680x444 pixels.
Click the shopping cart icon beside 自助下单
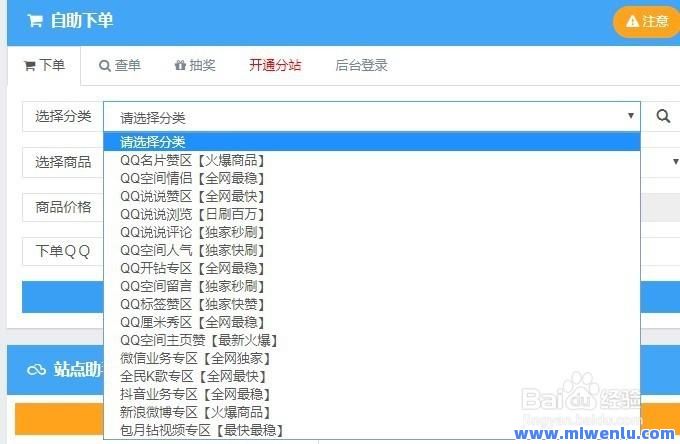(x=35, y=21)
